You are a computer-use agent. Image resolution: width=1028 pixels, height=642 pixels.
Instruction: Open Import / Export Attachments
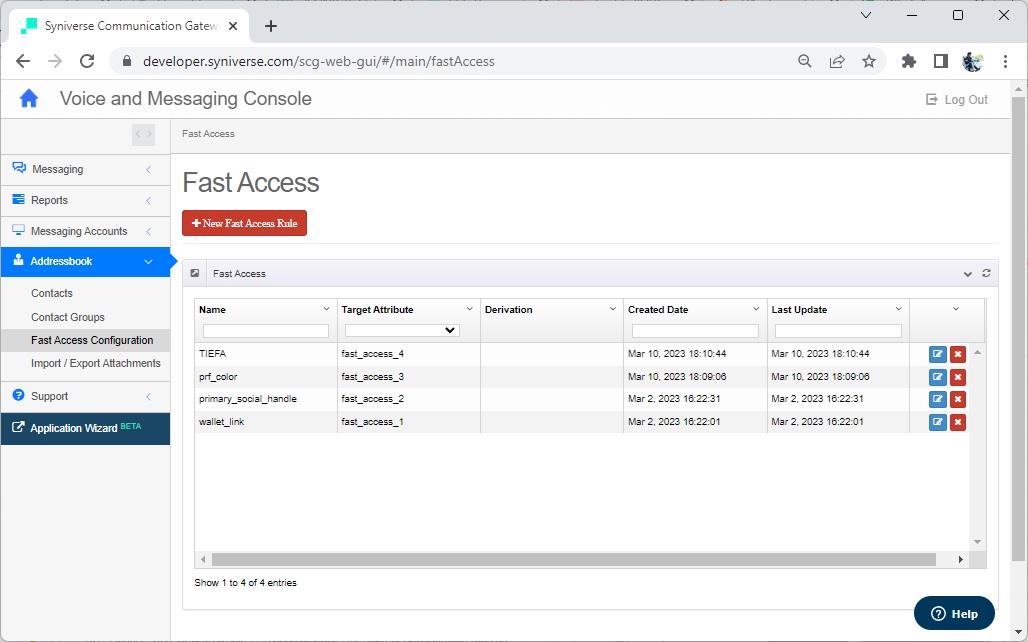point(96,363)
